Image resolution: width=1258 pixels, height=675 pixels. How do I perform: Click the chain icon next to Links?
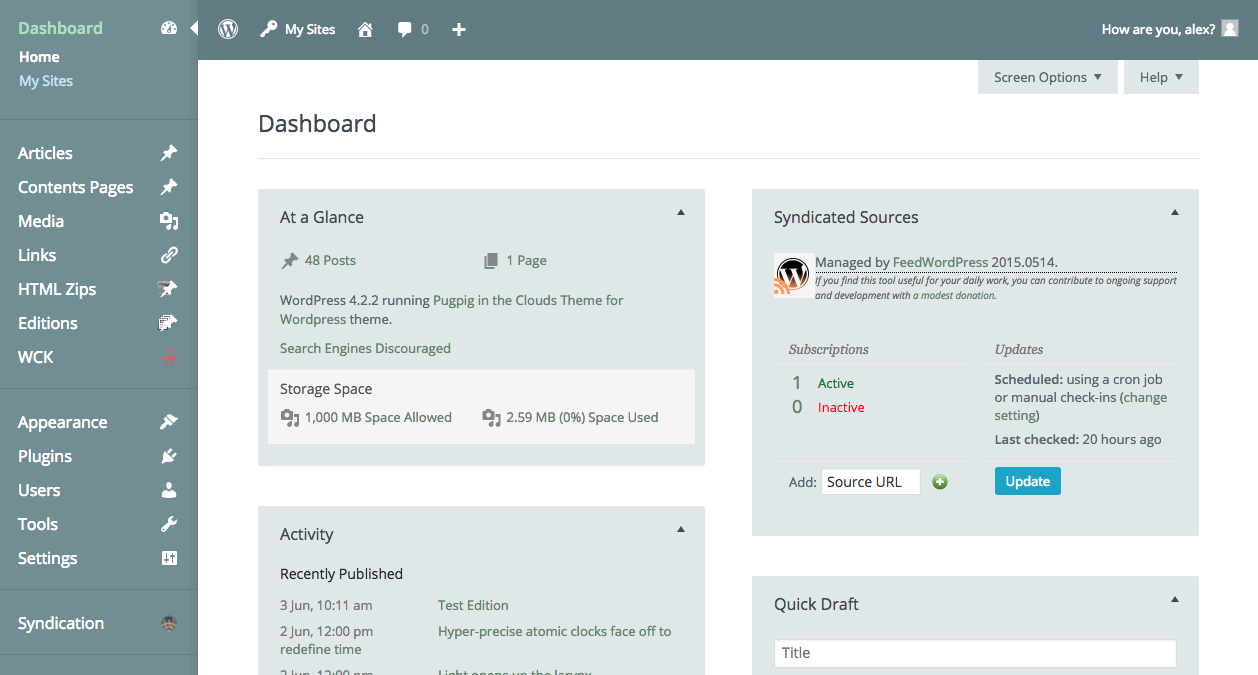pos(169,255)
